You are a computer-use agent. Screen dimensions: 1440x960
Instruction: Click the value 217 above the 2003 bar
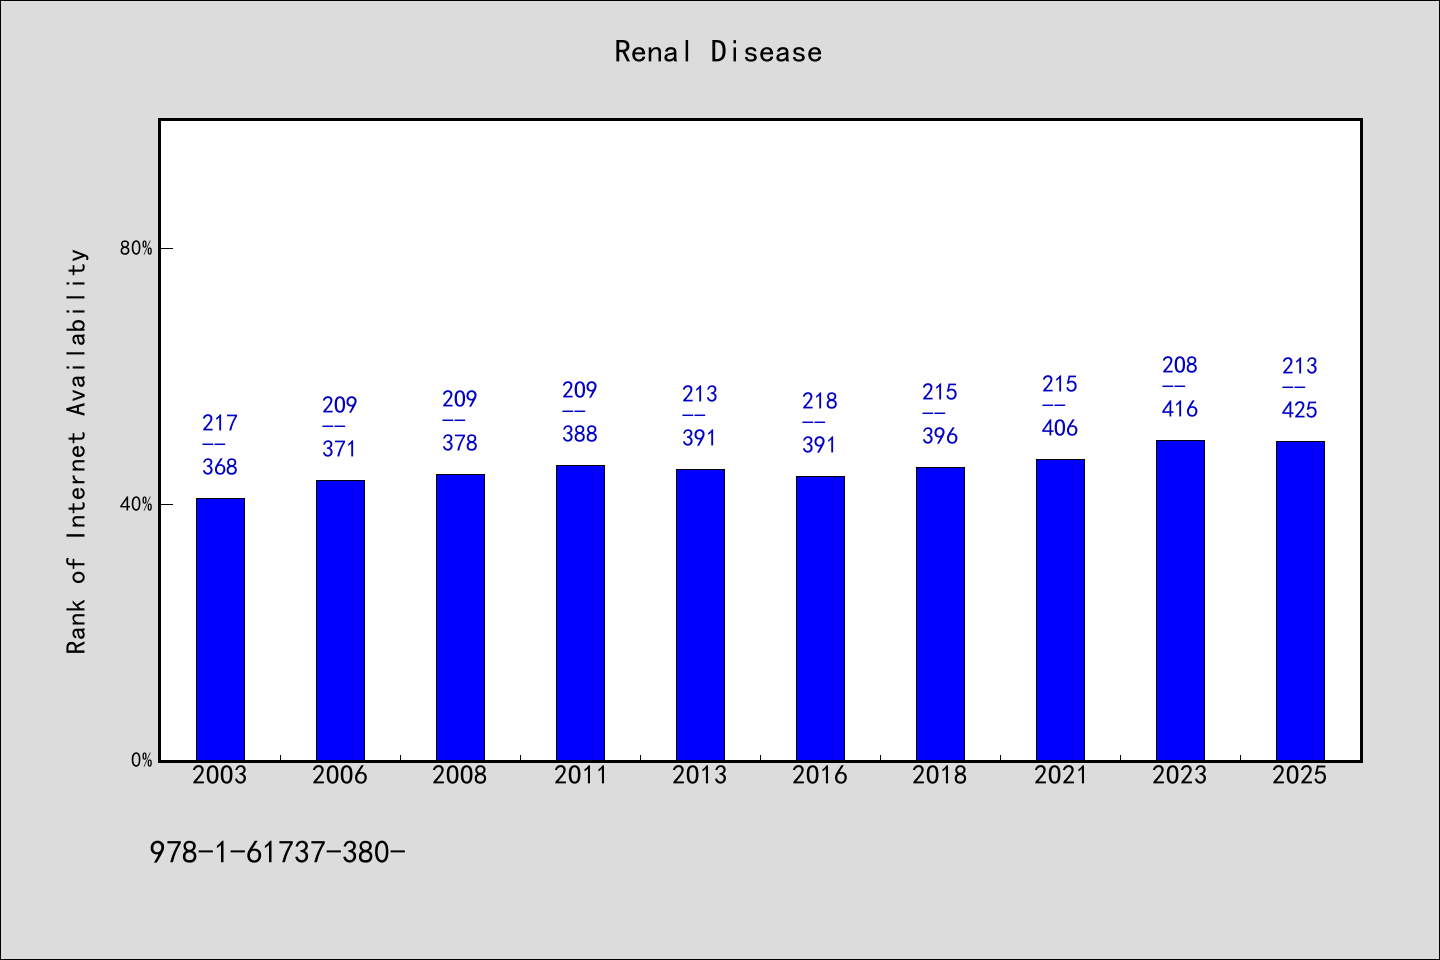coord(220,423)
